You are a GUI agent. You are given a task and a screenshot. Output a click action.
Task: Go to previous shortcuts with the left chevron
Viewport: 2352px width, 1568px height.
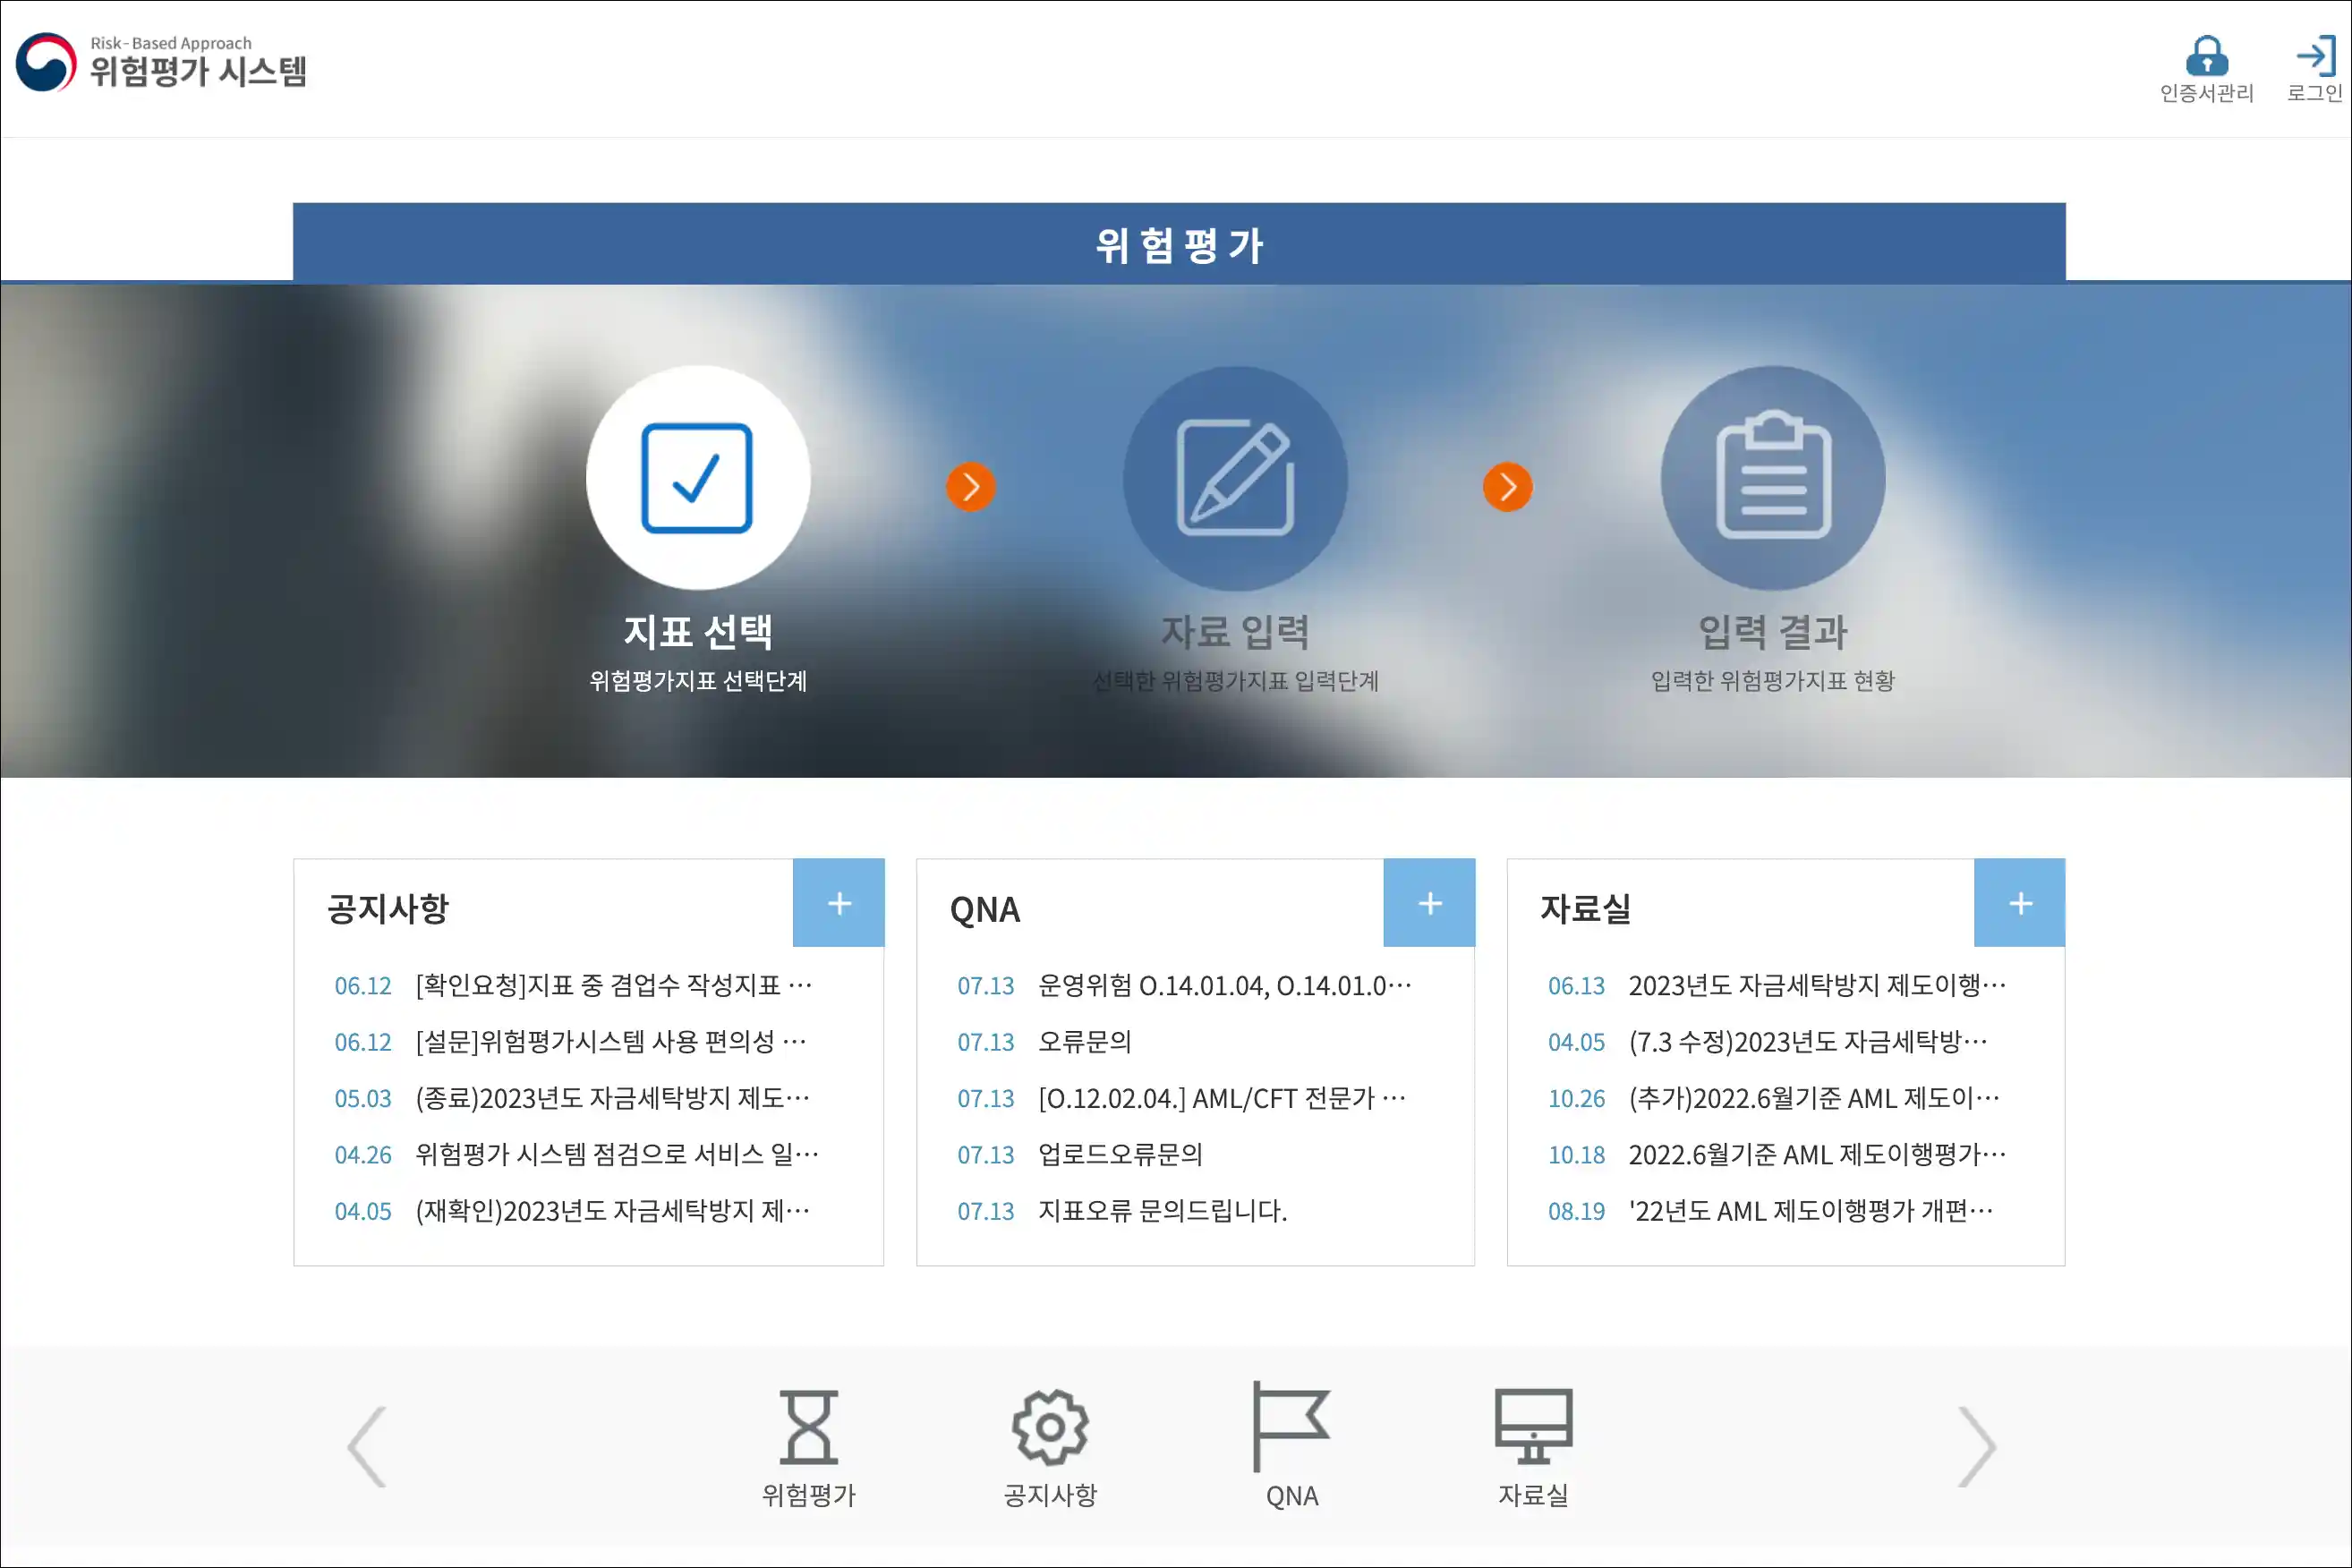coord(367,1447)
